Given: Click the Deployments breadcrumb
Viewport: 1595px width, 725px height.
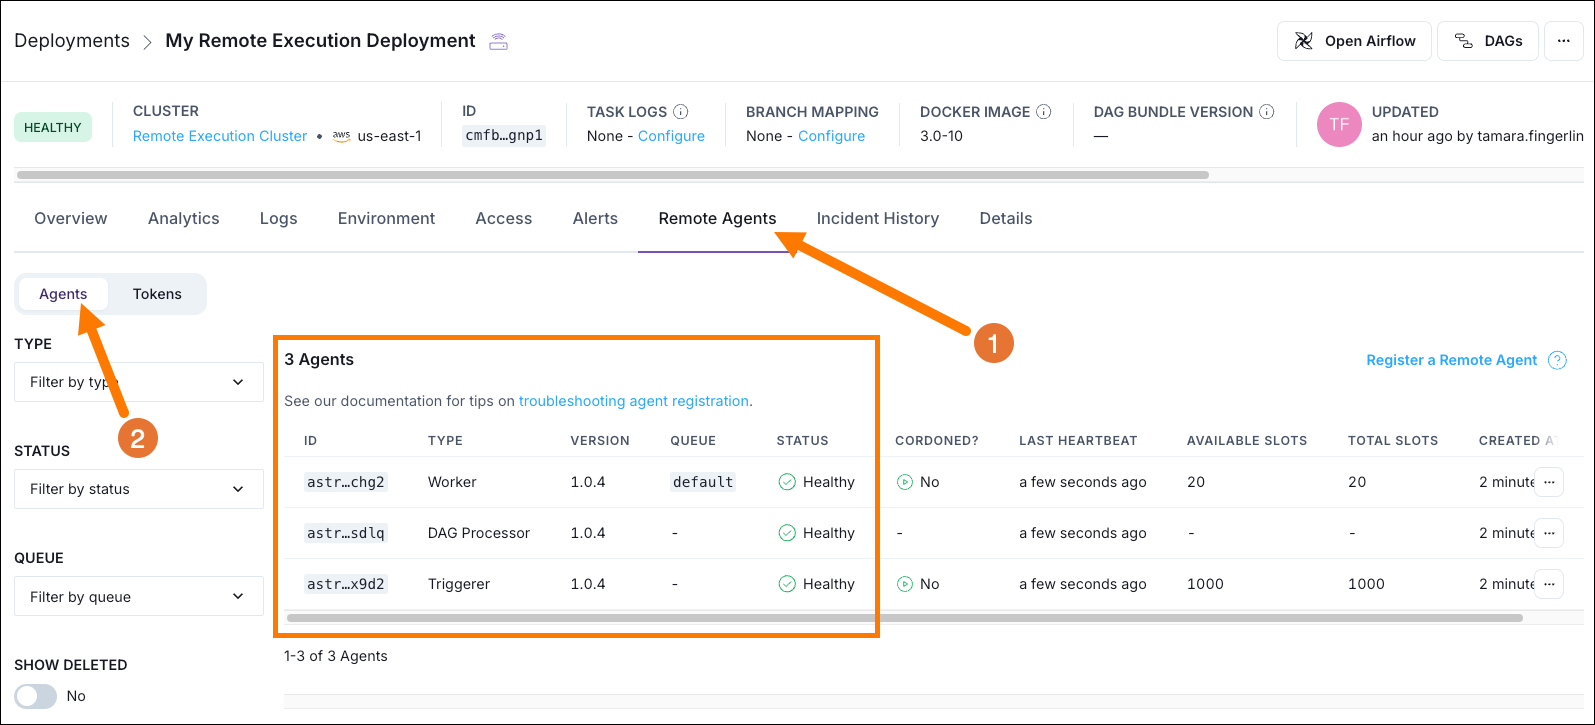Looking at the screenshot, I should [72, 41].
